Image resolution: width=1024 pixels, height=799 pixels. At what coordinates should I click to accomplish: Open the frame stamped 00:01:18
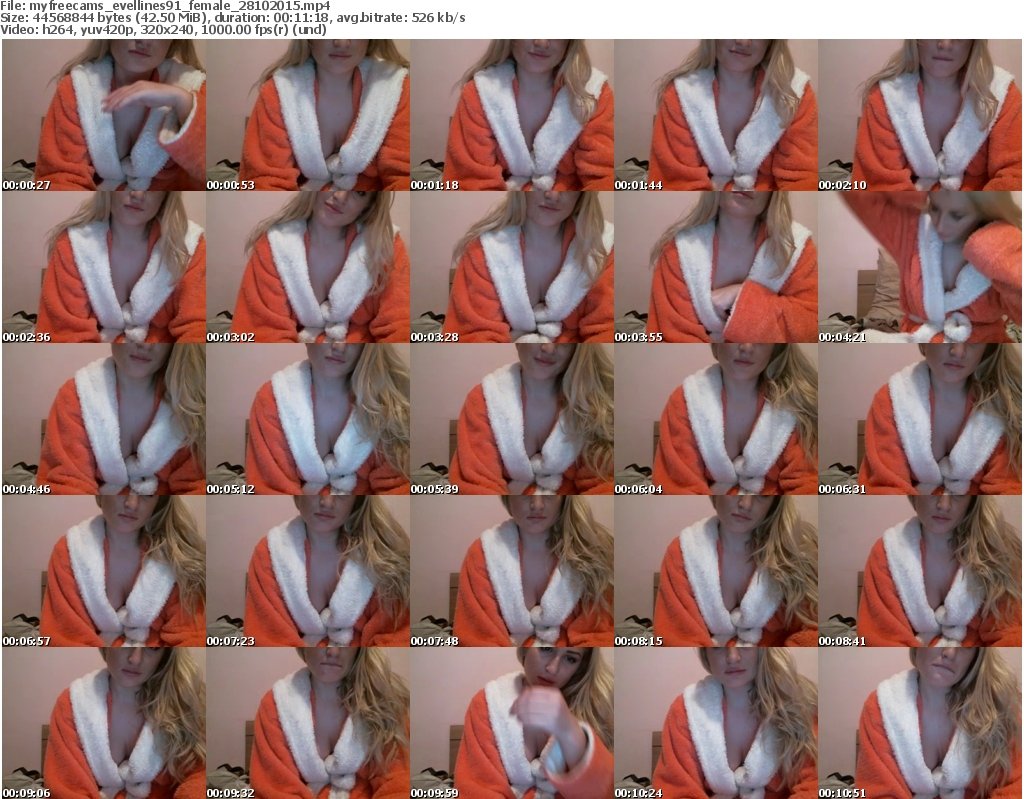tap(512, 115)
